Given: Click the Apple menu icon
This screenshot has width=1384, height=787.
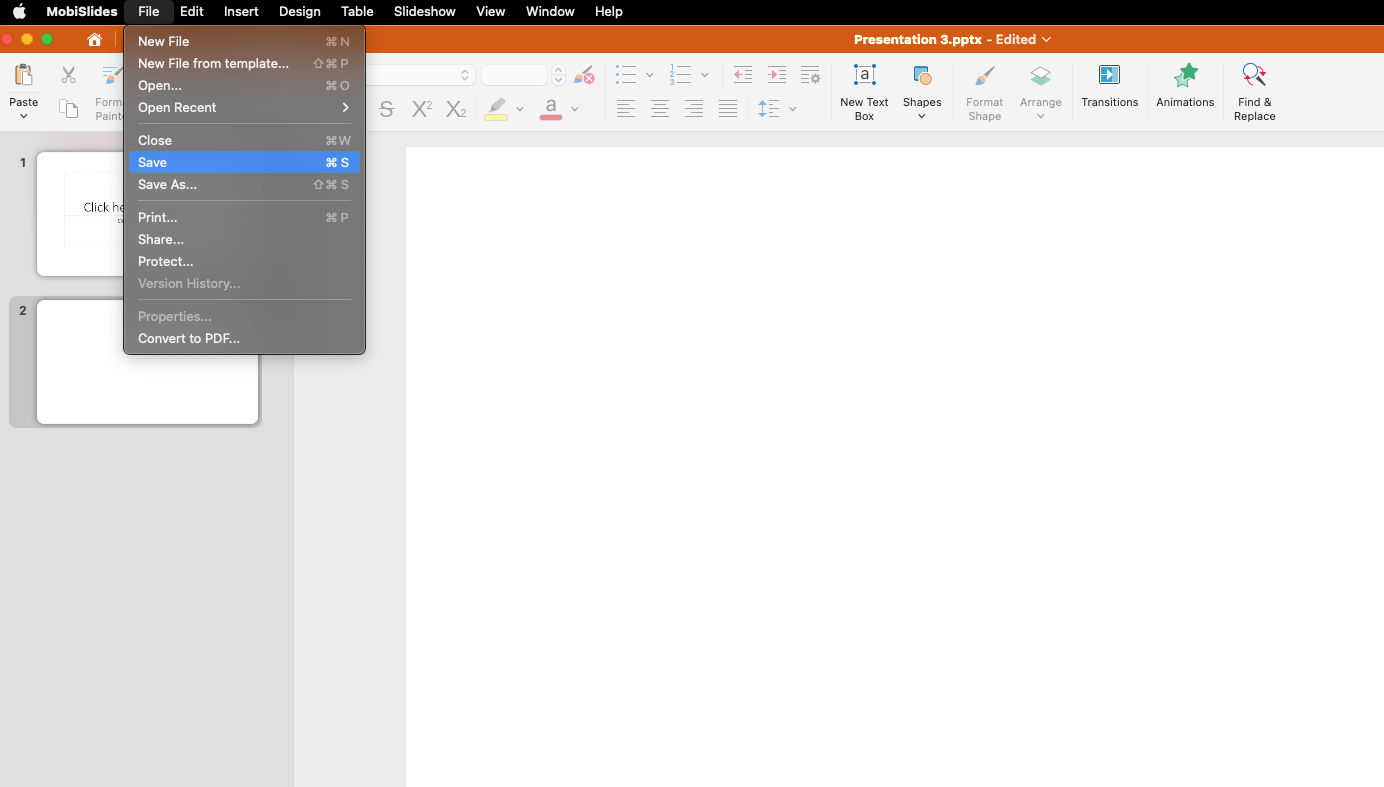Looking at the screenshot, I should pyautogui.click(x=19, y=12).
